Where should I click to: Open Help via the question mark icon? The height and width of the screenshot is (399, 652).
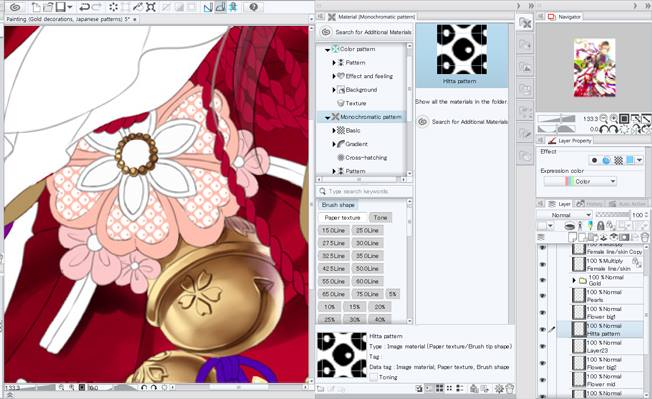(254, 7)
